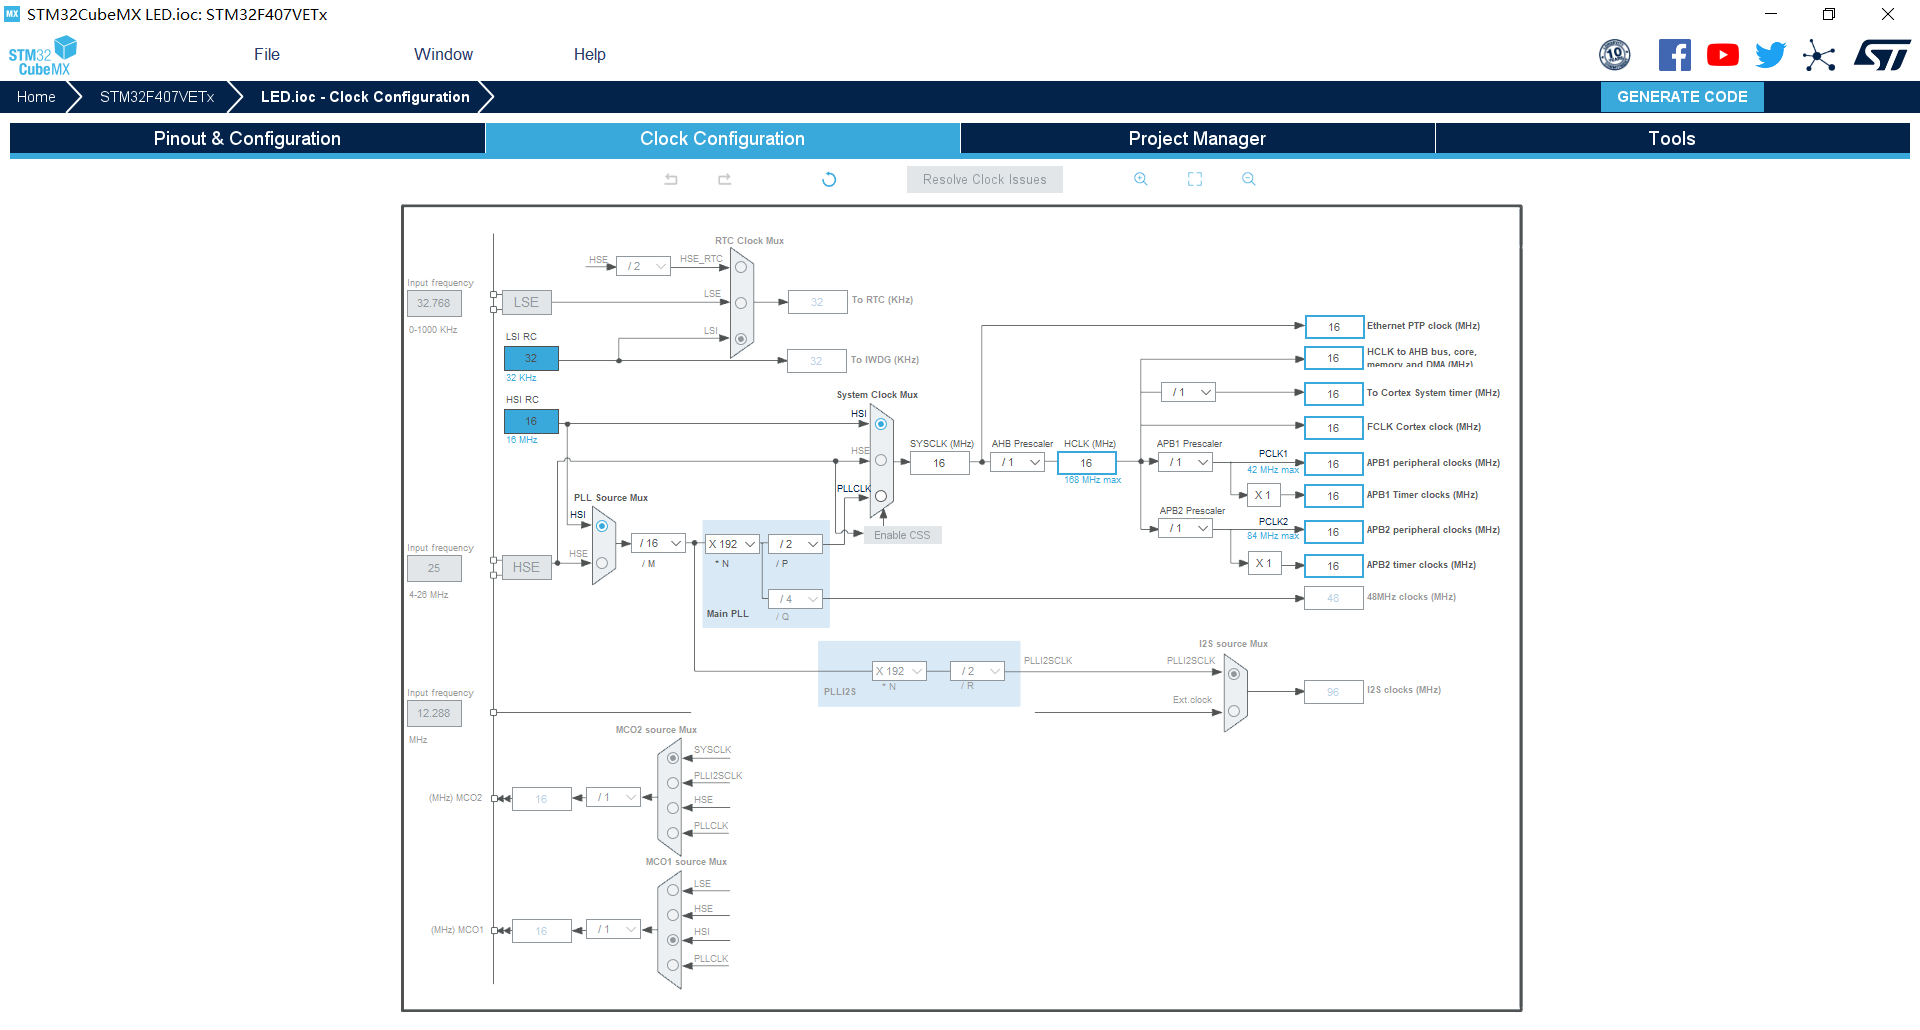1920x1030 pixels.
Task: Click the I2S input frequency field 12.288
Action: point(434,713)
